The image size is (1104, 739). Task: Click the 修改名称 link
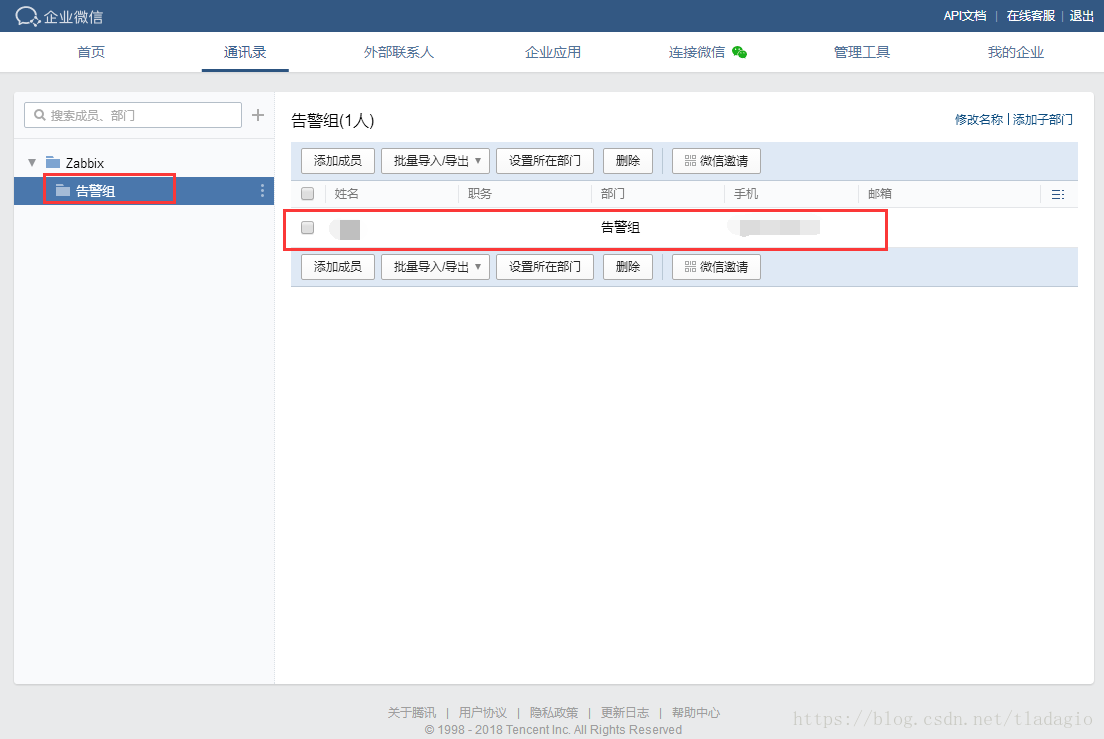point(978,119)
